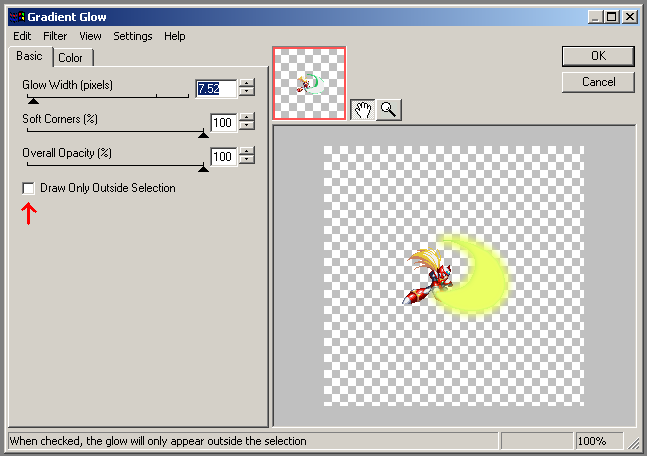Decrease Soft Corners with down arrow
The image size is (647, 456).
click(x=247, y=126)
